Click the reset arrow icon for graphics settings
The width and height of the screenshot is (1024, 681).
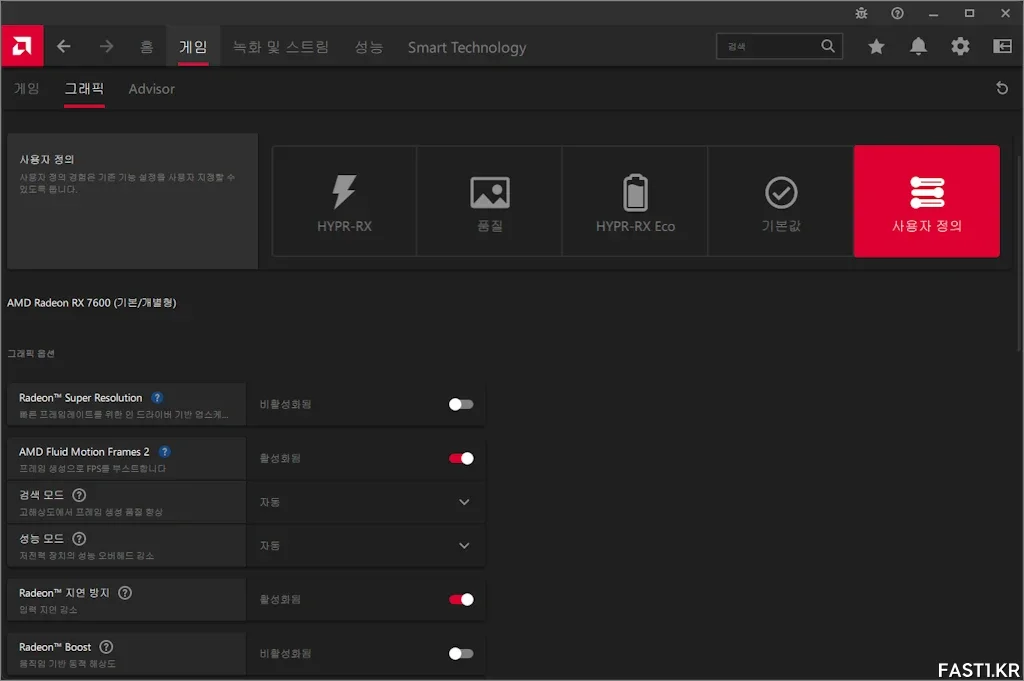tap(1002, 88)
